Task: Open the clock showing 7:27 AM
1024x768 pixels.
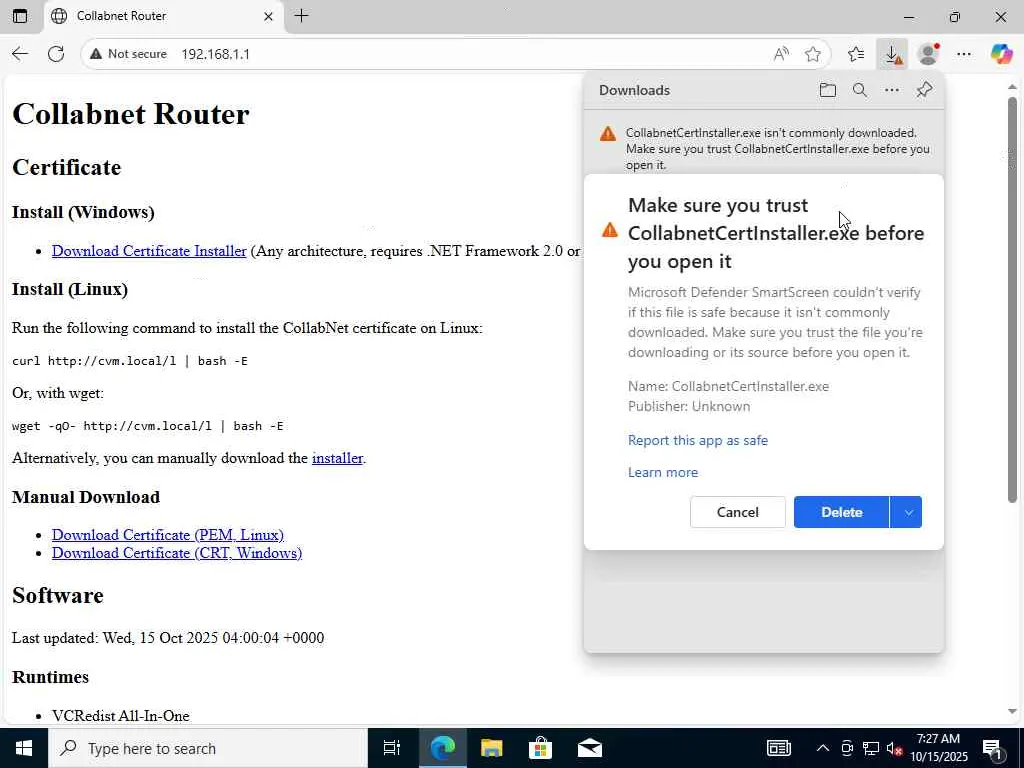Action: click(939, 748)
